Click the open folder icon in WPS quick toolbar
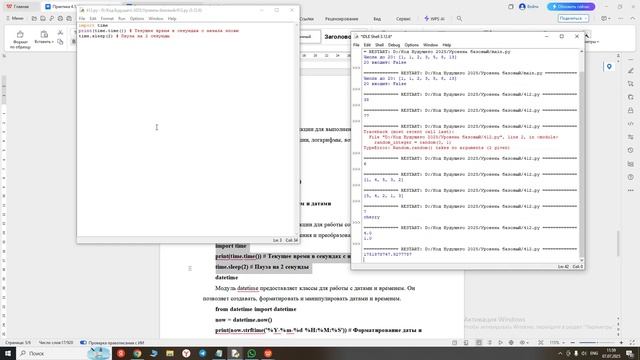Image resolution: width=640 pixels, height=360 pixels. click(x=34, y=18)
